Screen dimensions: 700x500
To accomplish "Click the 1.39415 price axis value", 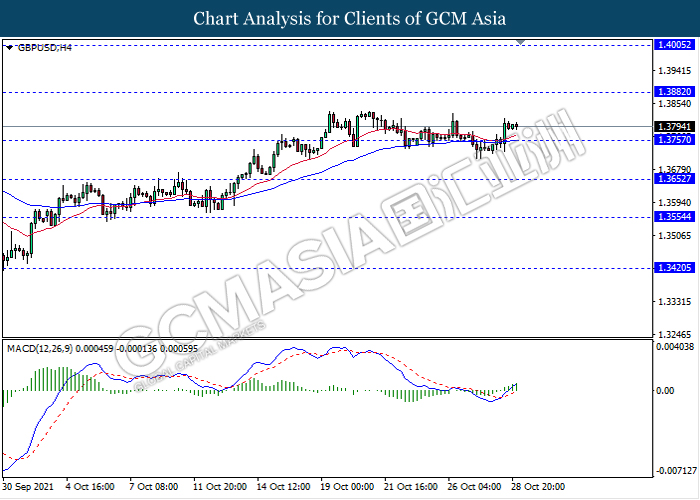I will click(675, 71).
